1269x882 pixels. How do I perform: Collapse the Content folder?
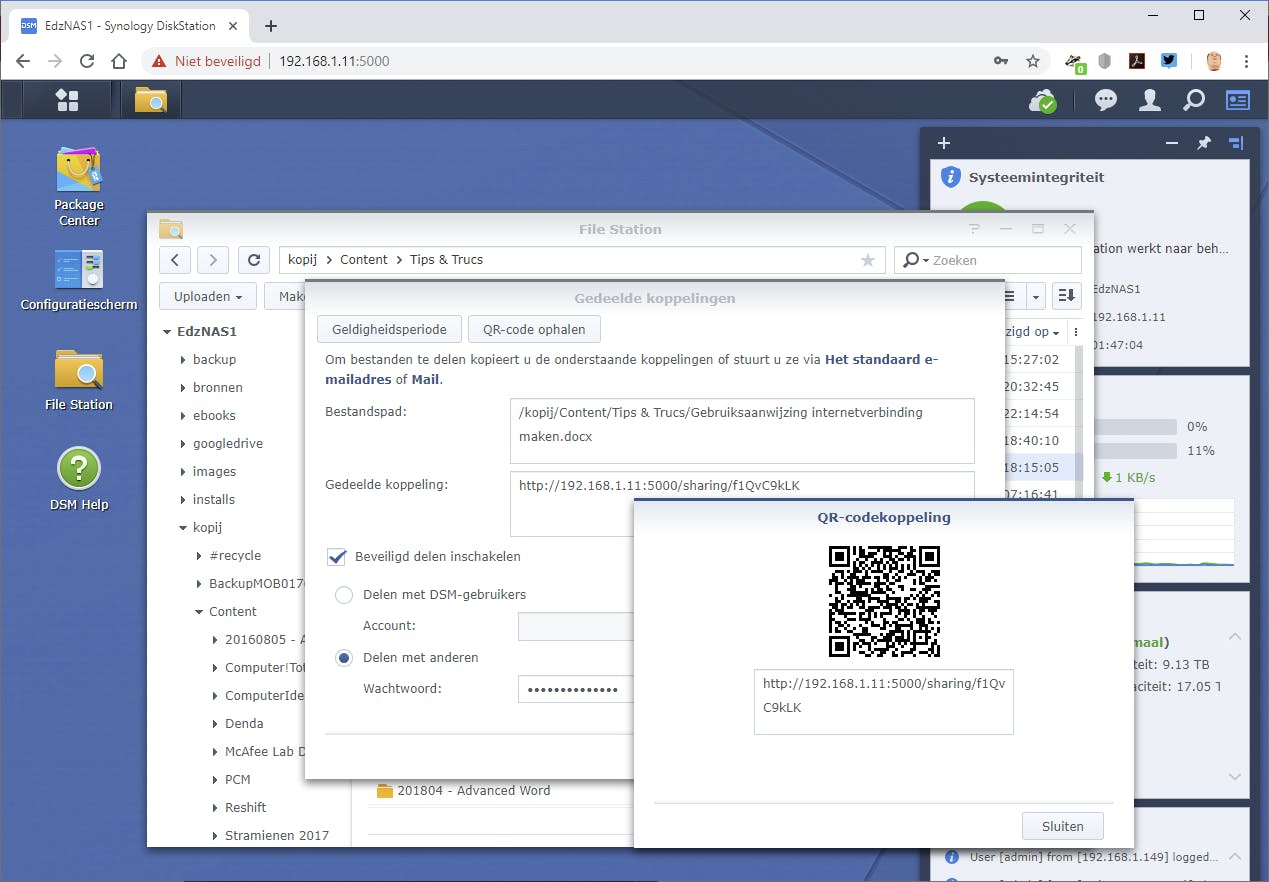tap(199, 612)
